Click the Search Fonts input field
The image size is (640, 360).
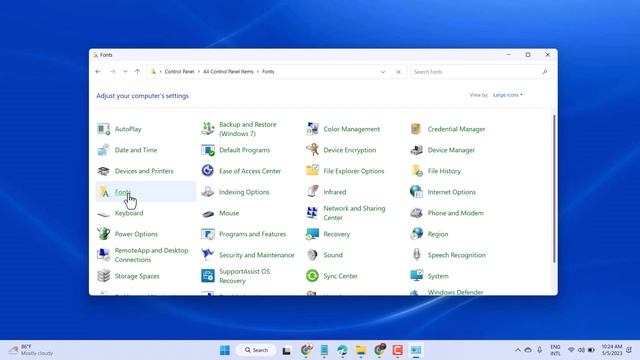click(476, 72)
